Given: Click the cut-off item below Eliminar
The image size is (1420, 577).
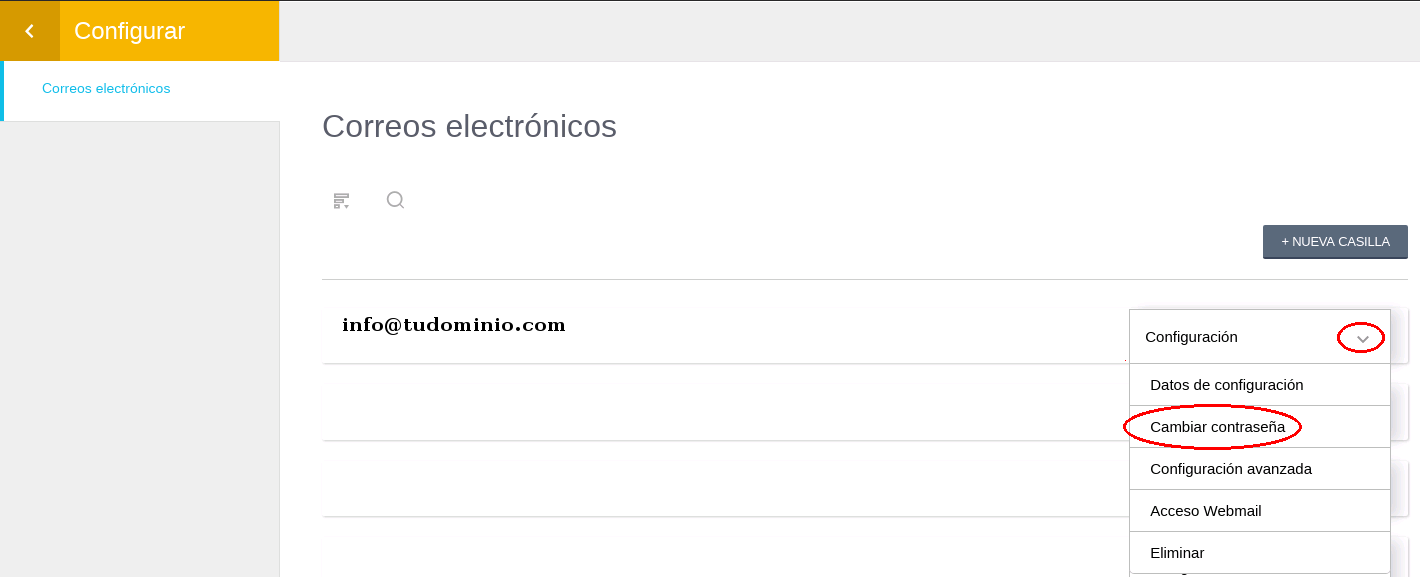Looking at the screenshot, I should pos(1259,575).
